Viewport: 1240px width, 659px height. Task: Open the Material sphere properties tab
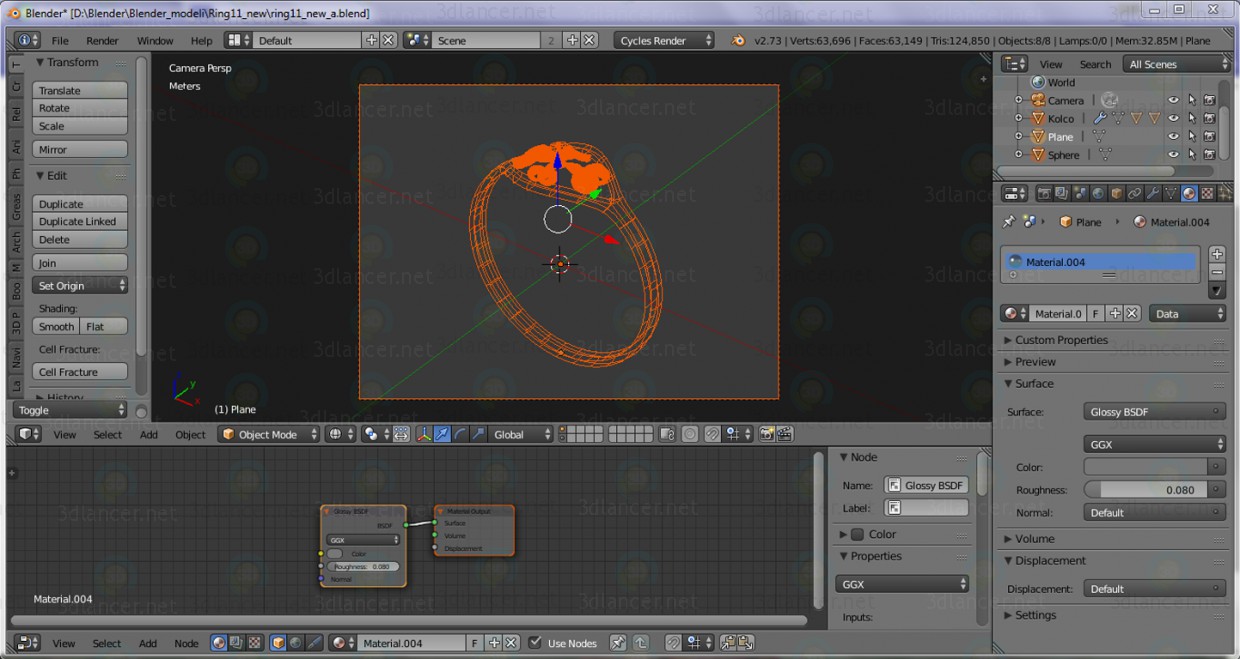pos(1189,193)
